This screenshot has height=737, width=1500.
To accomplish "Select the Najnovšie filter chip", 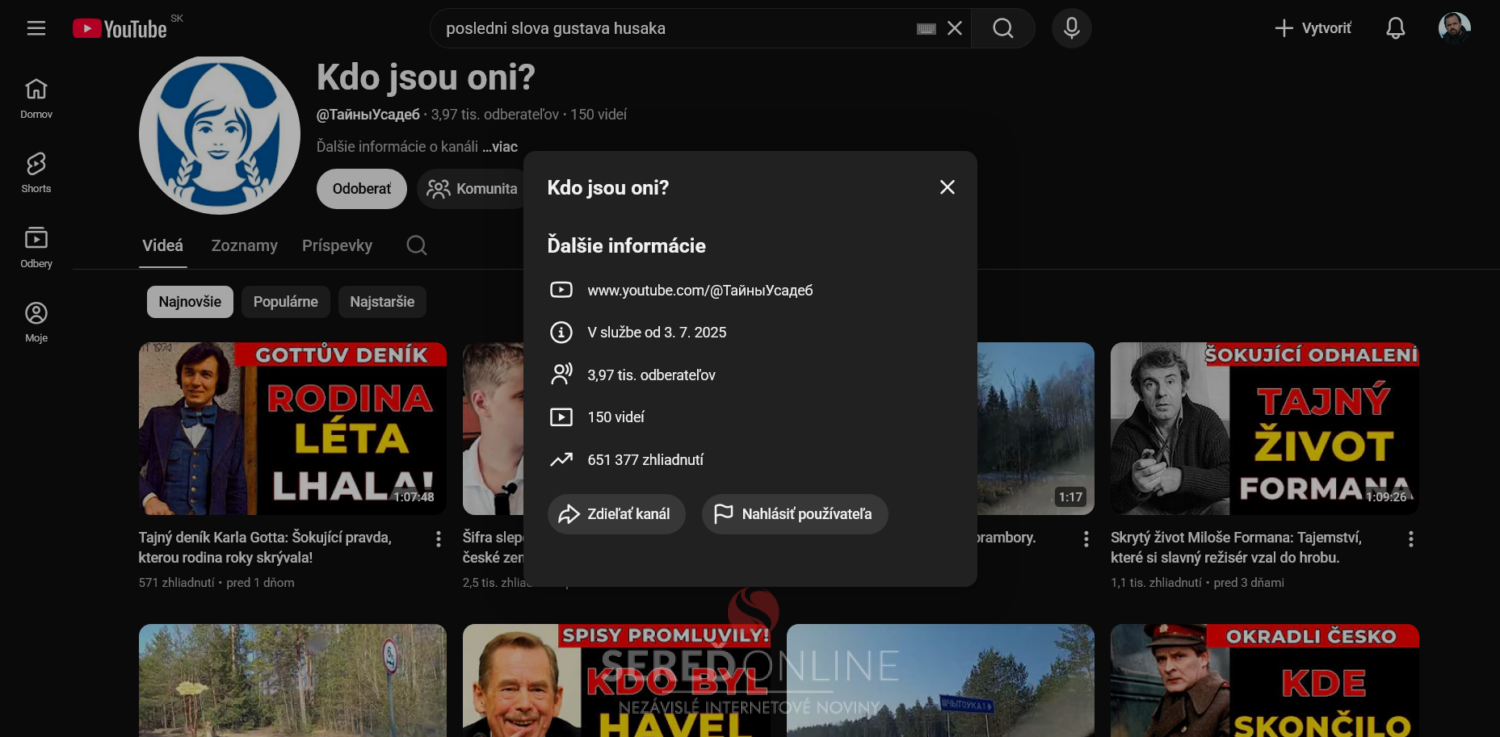I will (190, 302).
